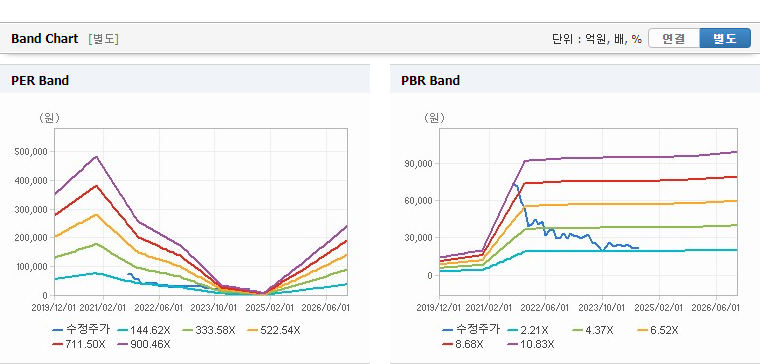
Task: Switch to 연결 consolidated view
Action: pyautogui.click(x=674, y=39)
